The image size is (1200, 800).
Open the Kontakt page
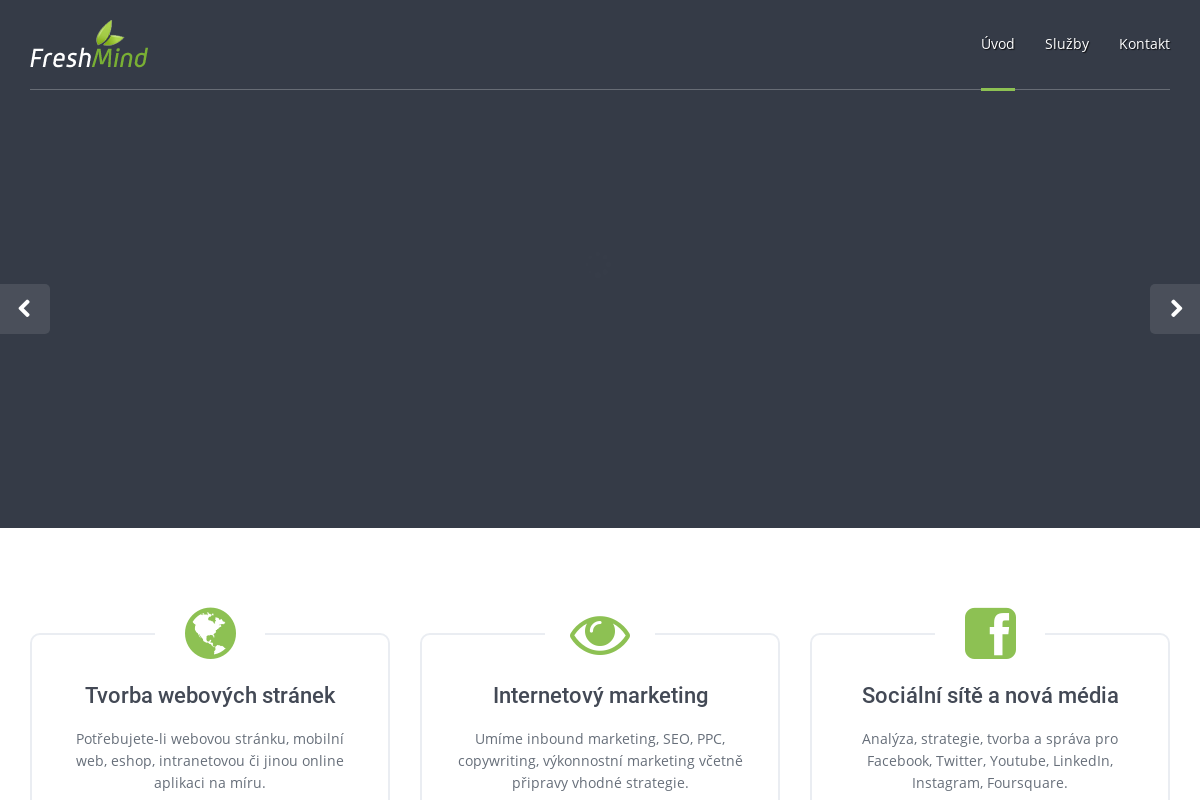(1144, 44)
